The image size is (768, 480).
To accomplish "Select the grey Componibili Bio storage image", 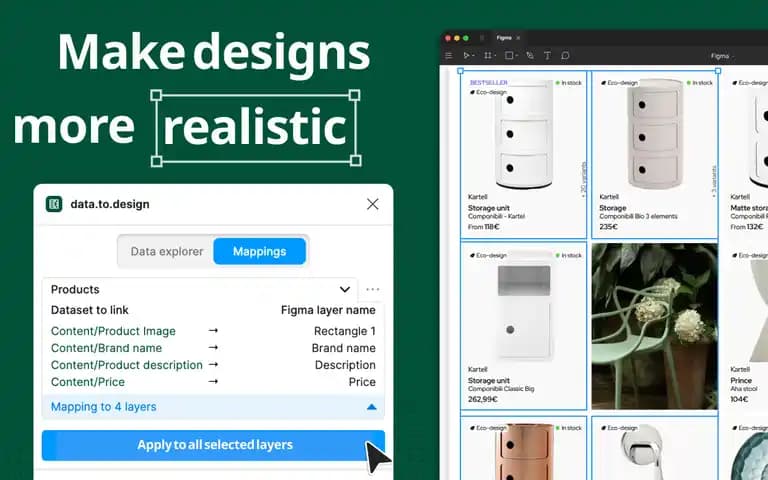I will point(655,135).
